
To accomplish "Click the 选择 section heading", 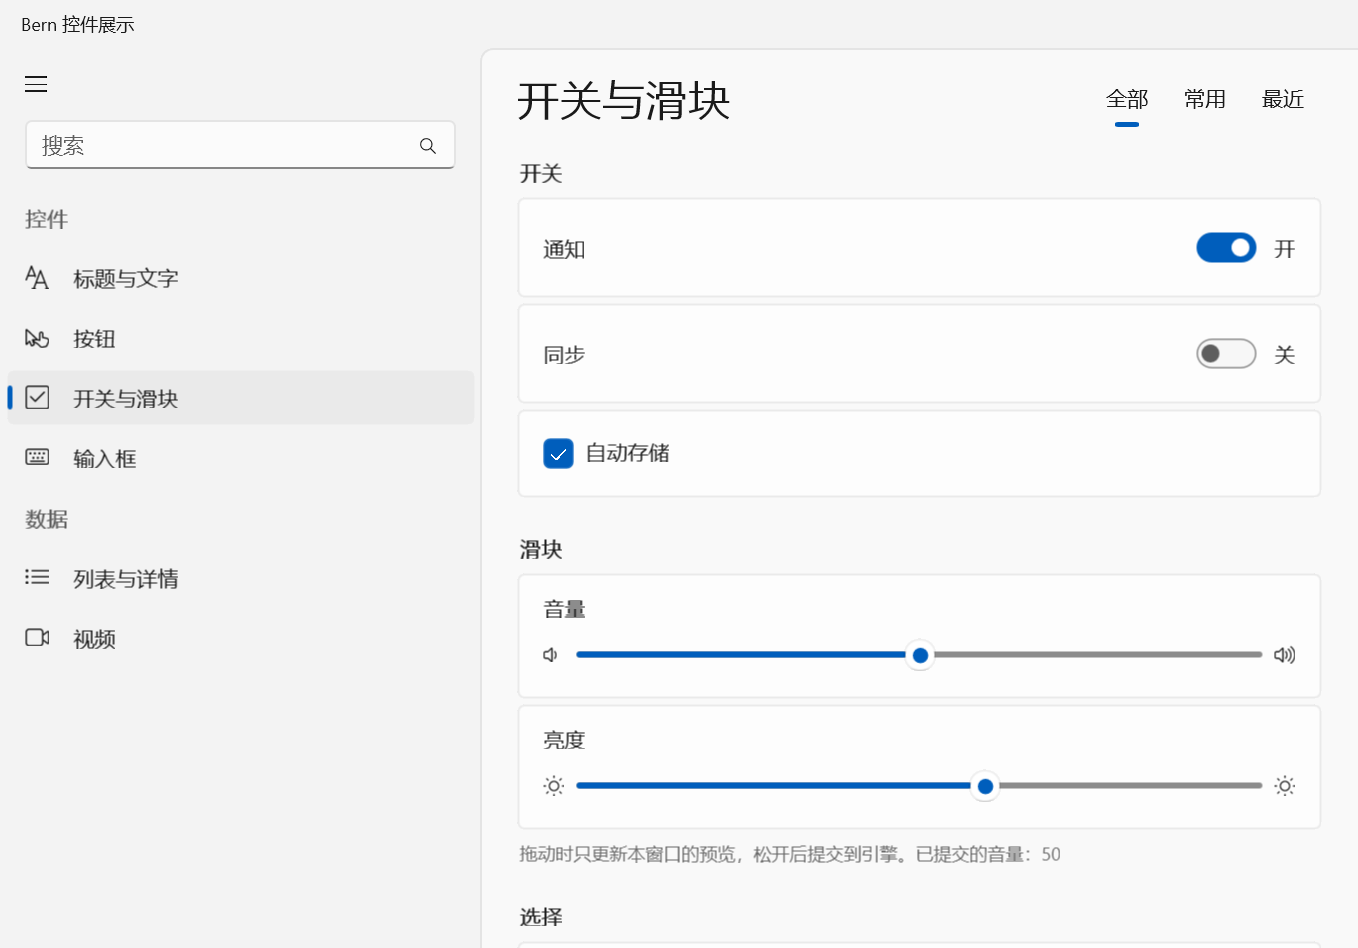I will pos(541,917).
